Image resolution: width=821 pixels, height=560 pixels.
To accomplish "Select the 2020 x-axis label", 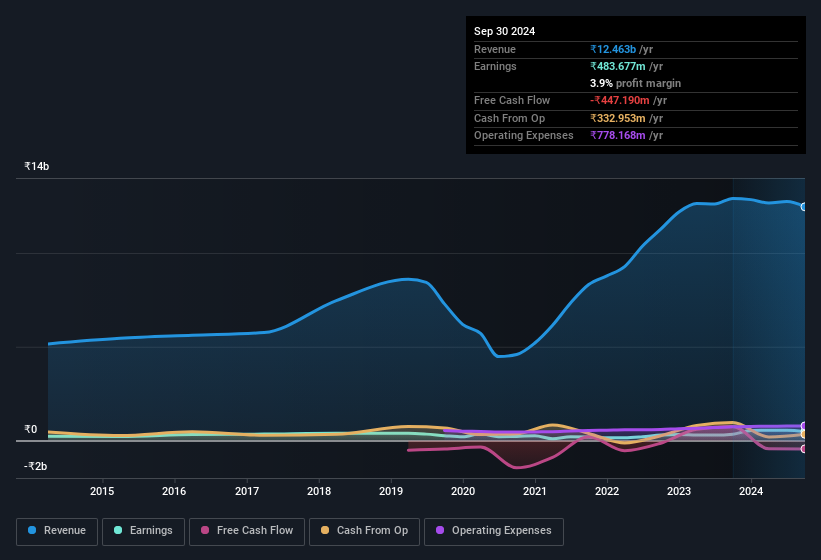I will tap(463, 491).
